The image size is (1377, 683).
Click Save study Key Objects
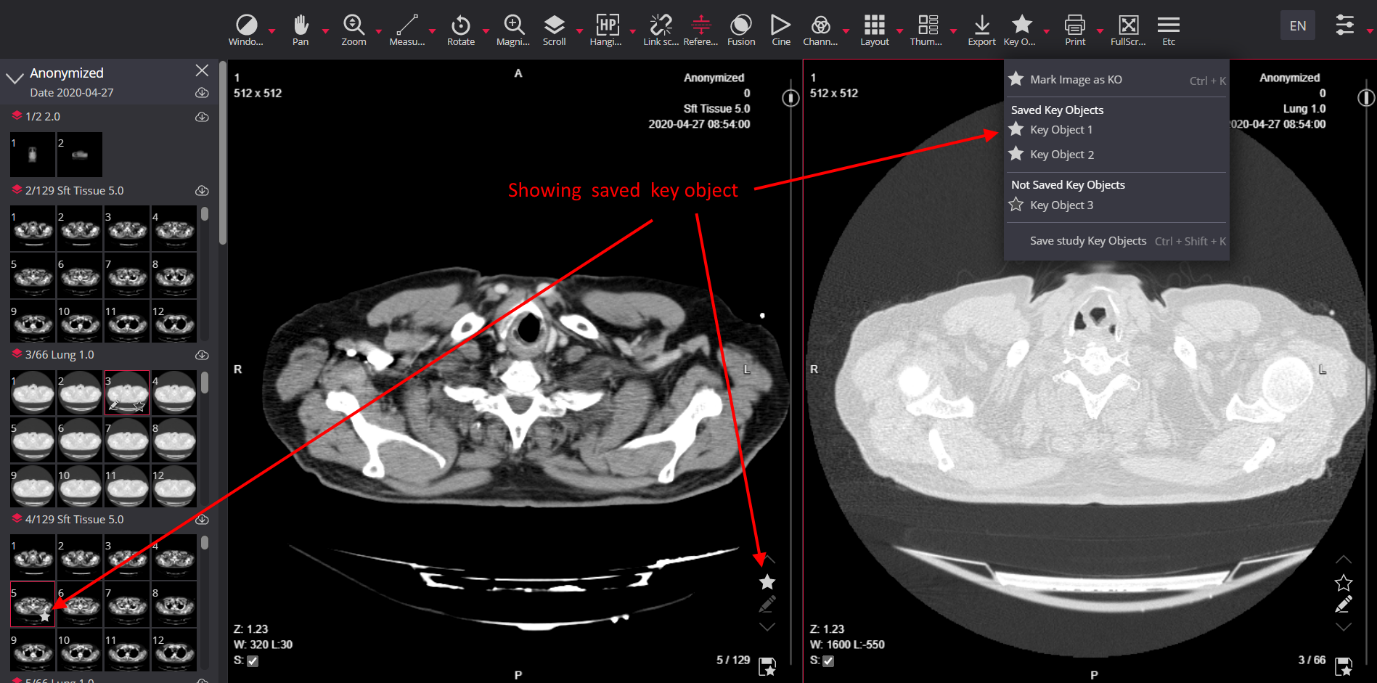click(x=1088, y=241)
